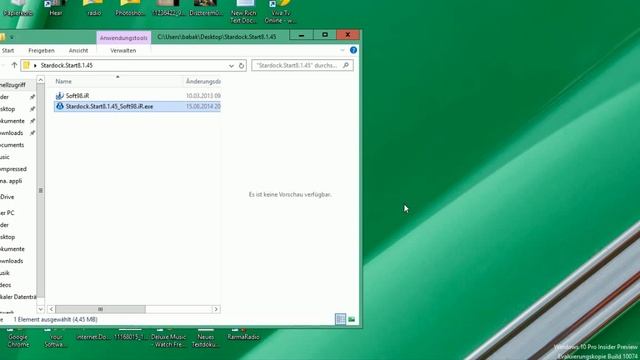This screenshot has height=360, width=640.
Task: Open the Ansicht ribbon tab
Action: coord(78,51)
